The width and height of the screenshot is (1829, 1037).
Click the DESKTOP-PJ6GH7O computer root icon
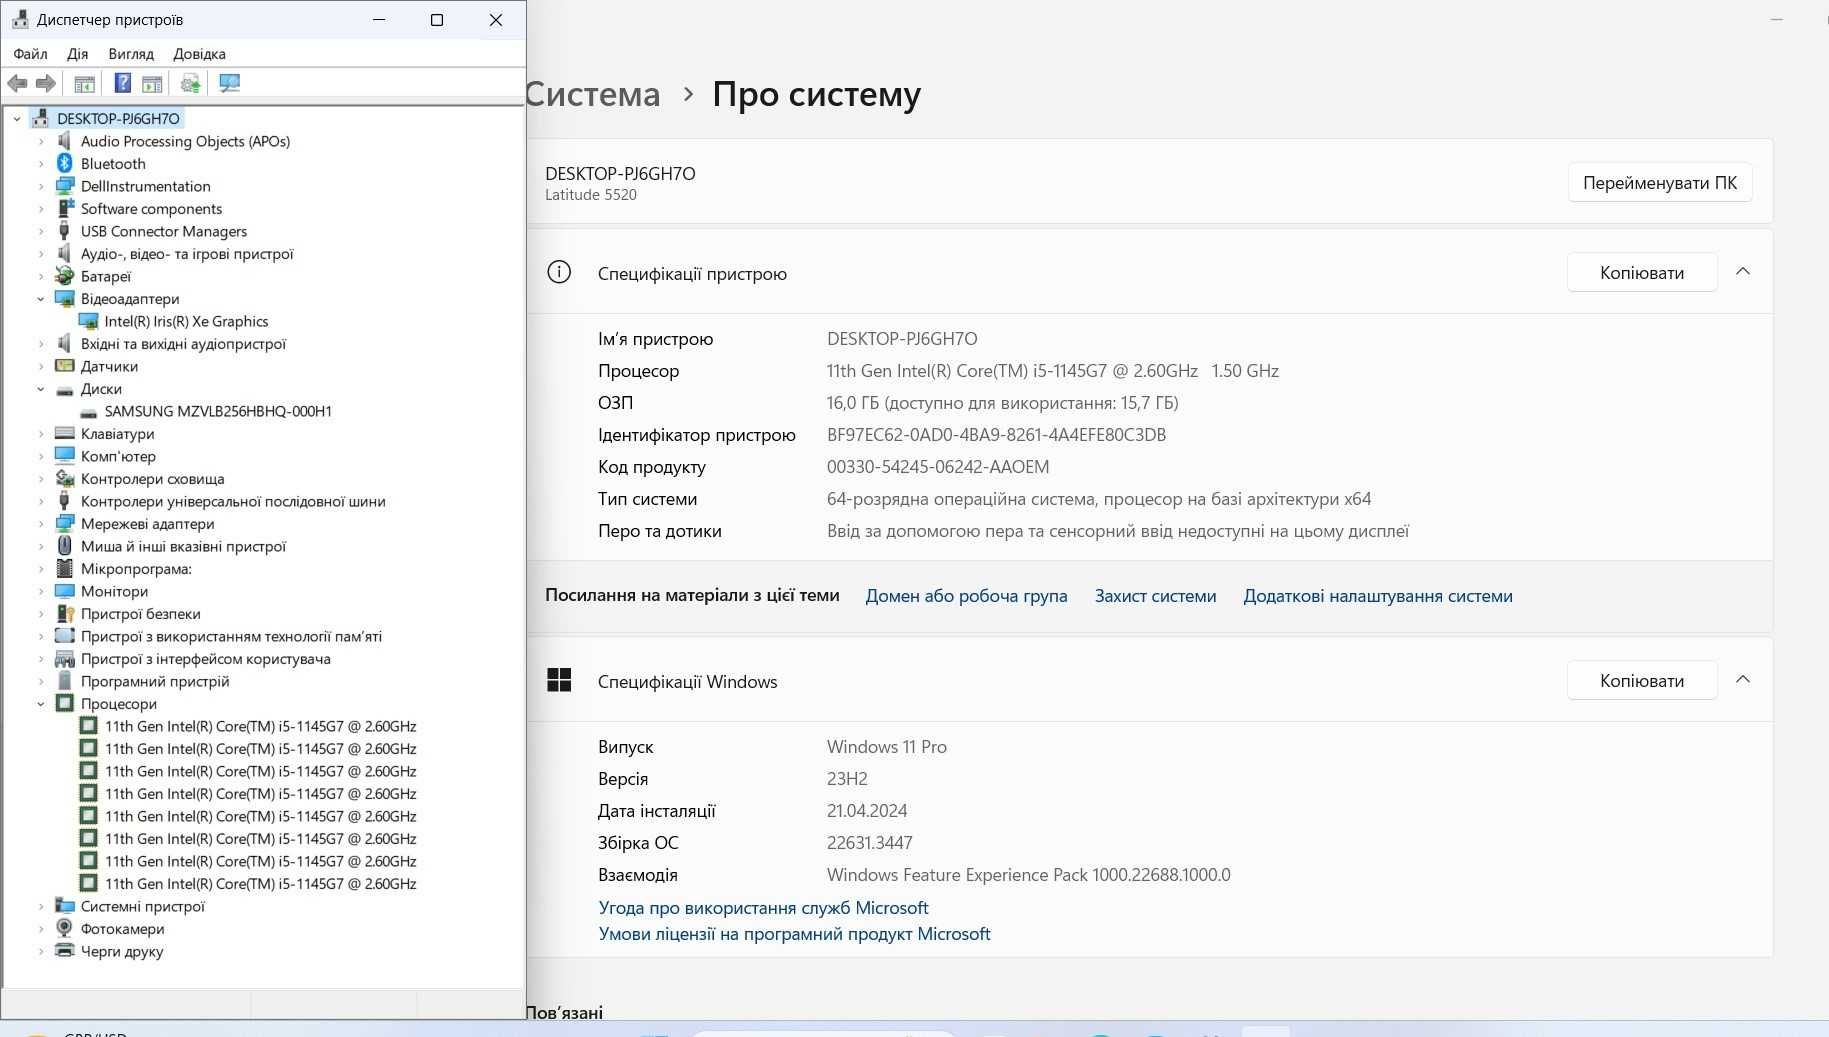pyautogui.click(x=41, y=118)
